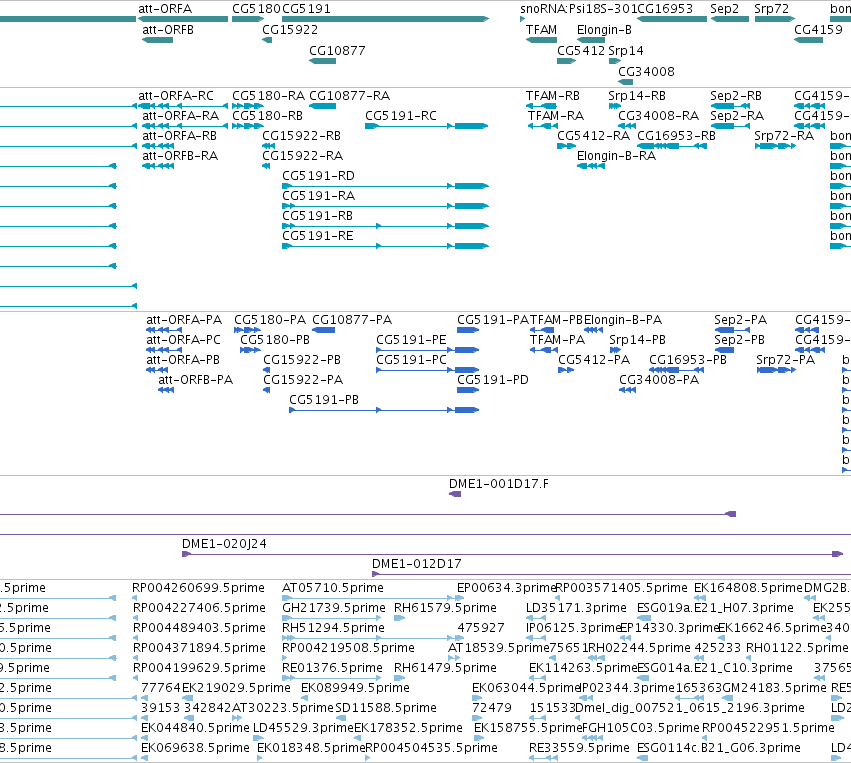Open the CG16953-RB transcript label
851x763 pixels.
[676, 136]
